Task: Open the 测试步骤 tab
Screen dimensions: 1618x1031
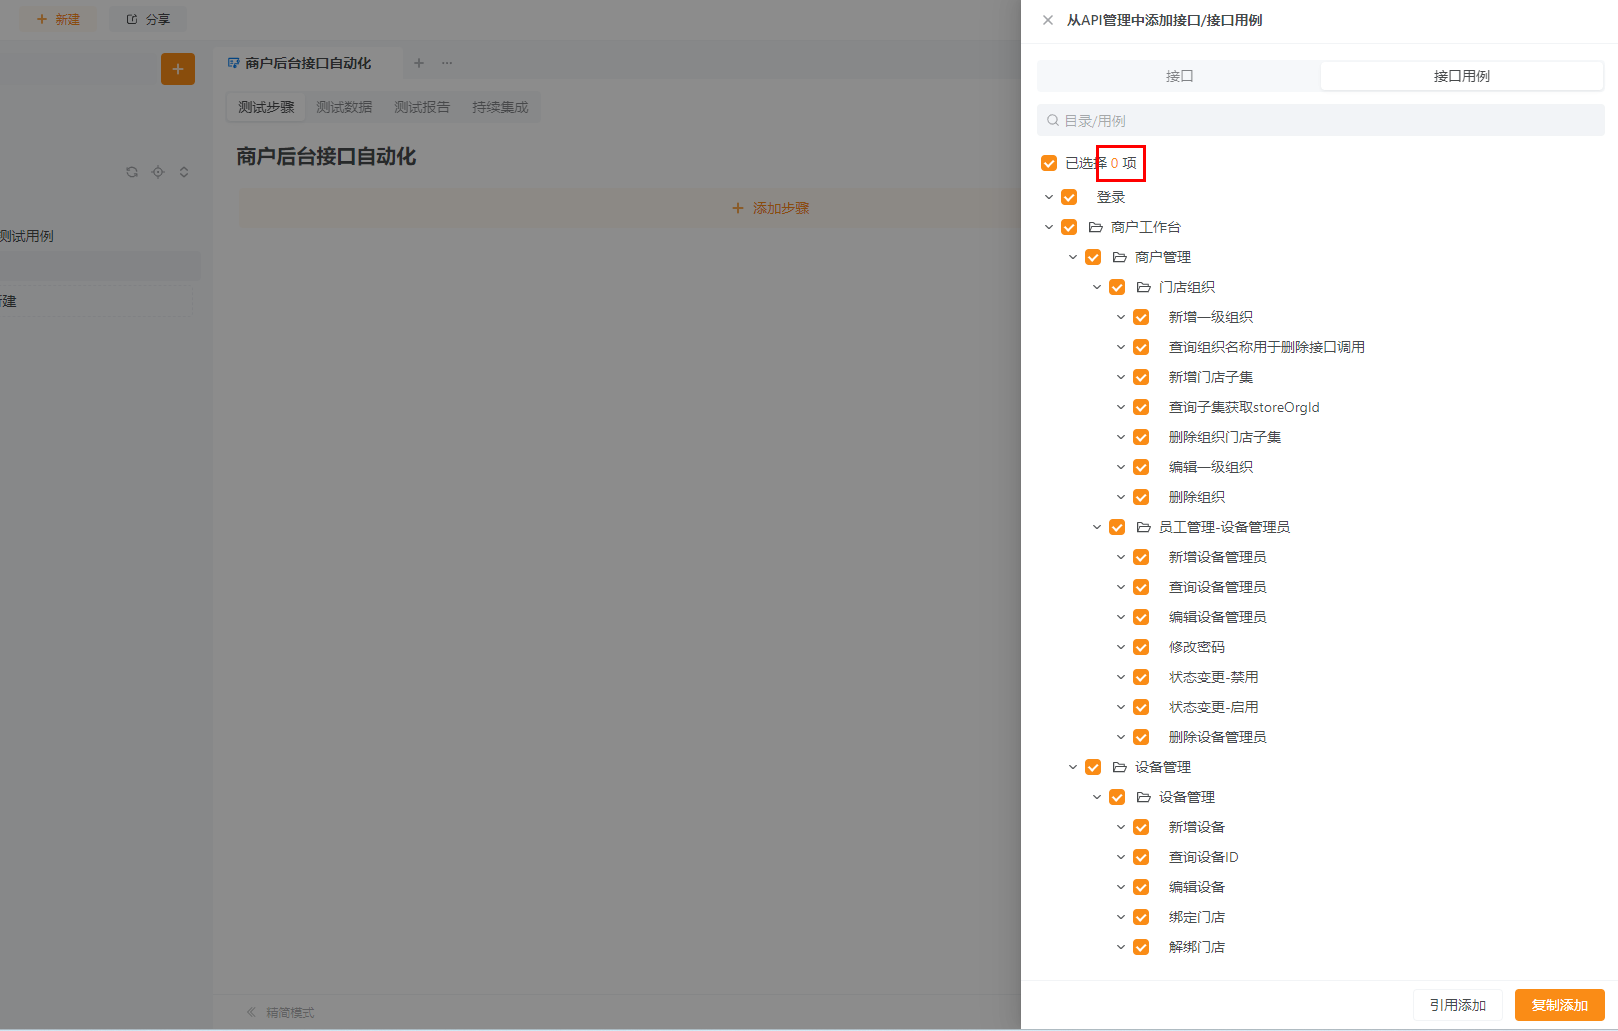Action: click(x=266, y=107)
